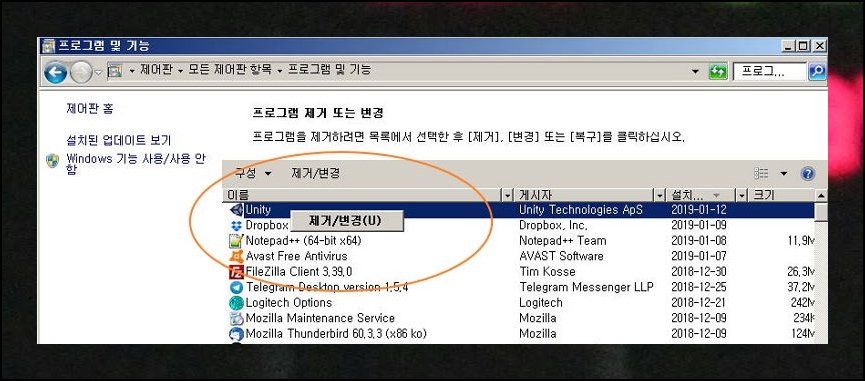Click install date 2019-01-08
Viewport: 865px width, 381px height.
point(699,241)
